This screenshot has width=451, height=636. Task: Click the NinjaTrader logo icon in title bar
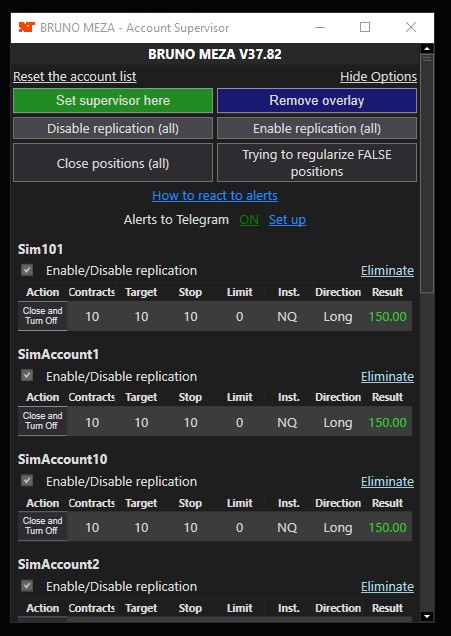(27, 27)
